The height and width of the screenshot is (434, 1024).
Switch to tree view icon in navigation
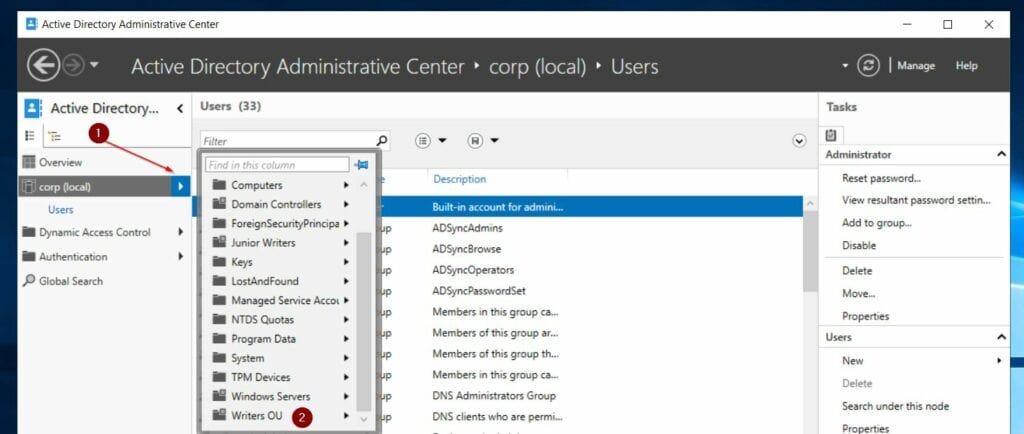click(55, 136)
